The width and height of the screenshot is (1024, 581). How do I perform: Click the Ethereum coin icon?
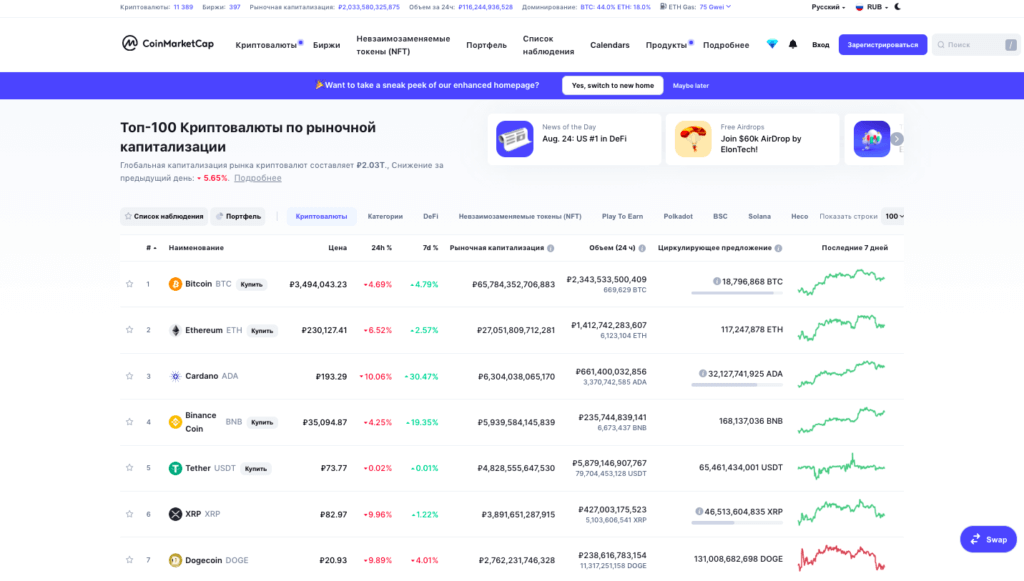click(175, 330)
